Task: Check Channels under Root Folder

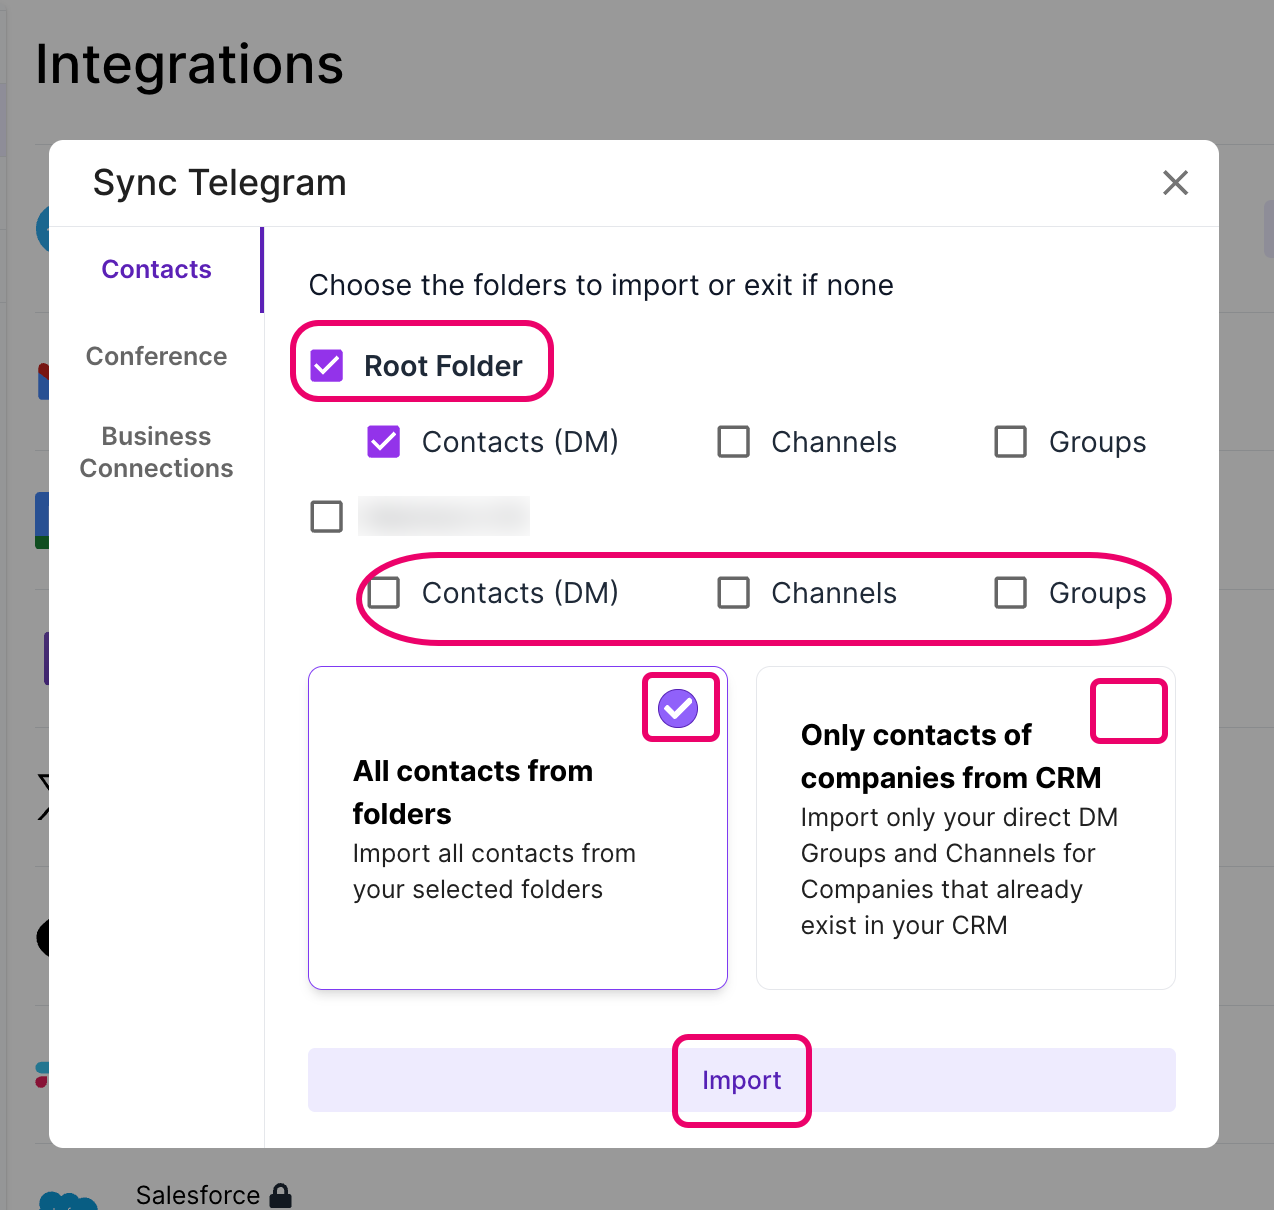Action: (x=734, y=442)
